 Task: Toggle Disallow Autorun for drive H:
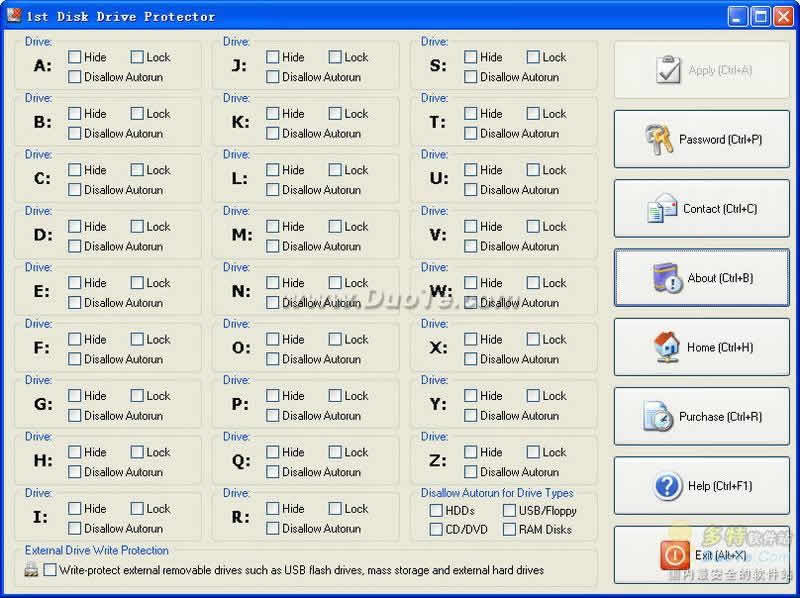(x=74, y=472)
